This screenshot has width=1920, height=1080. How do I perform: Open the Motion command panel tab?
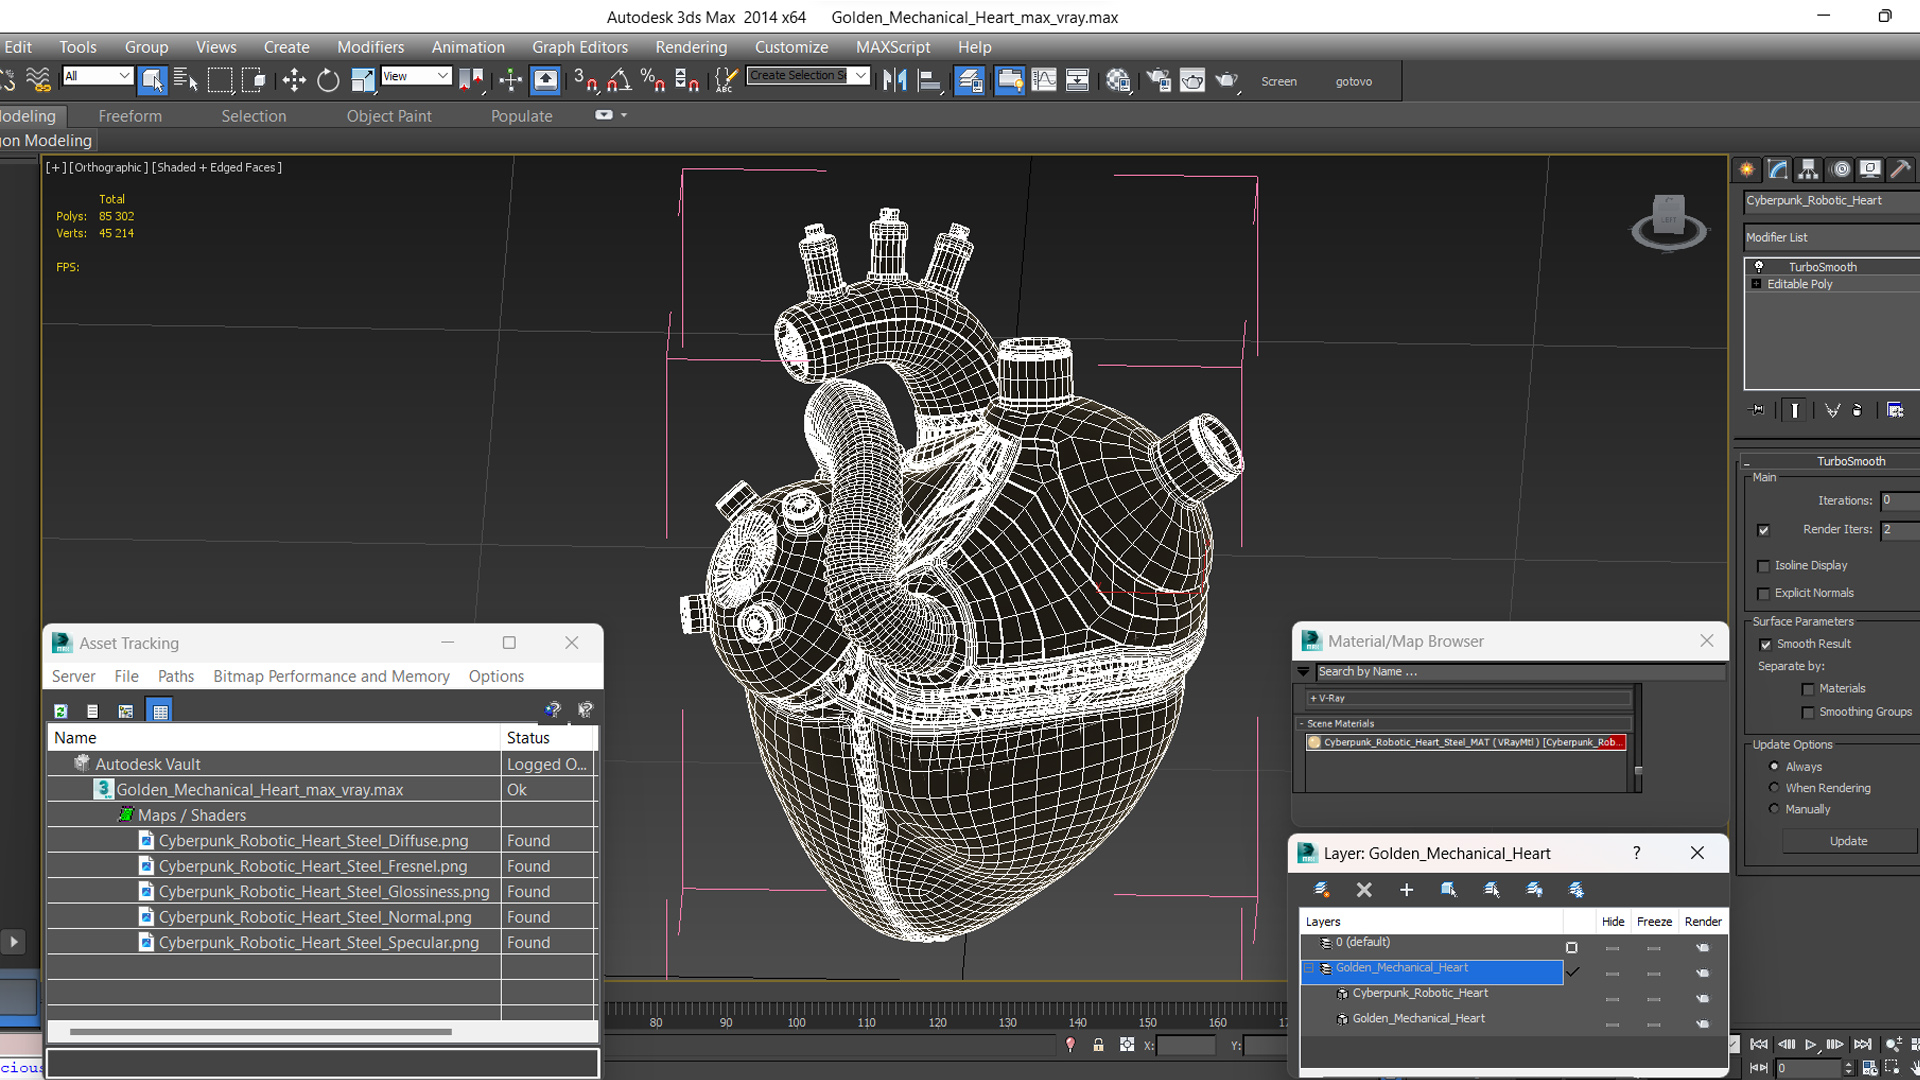[x=1840, y=169]
